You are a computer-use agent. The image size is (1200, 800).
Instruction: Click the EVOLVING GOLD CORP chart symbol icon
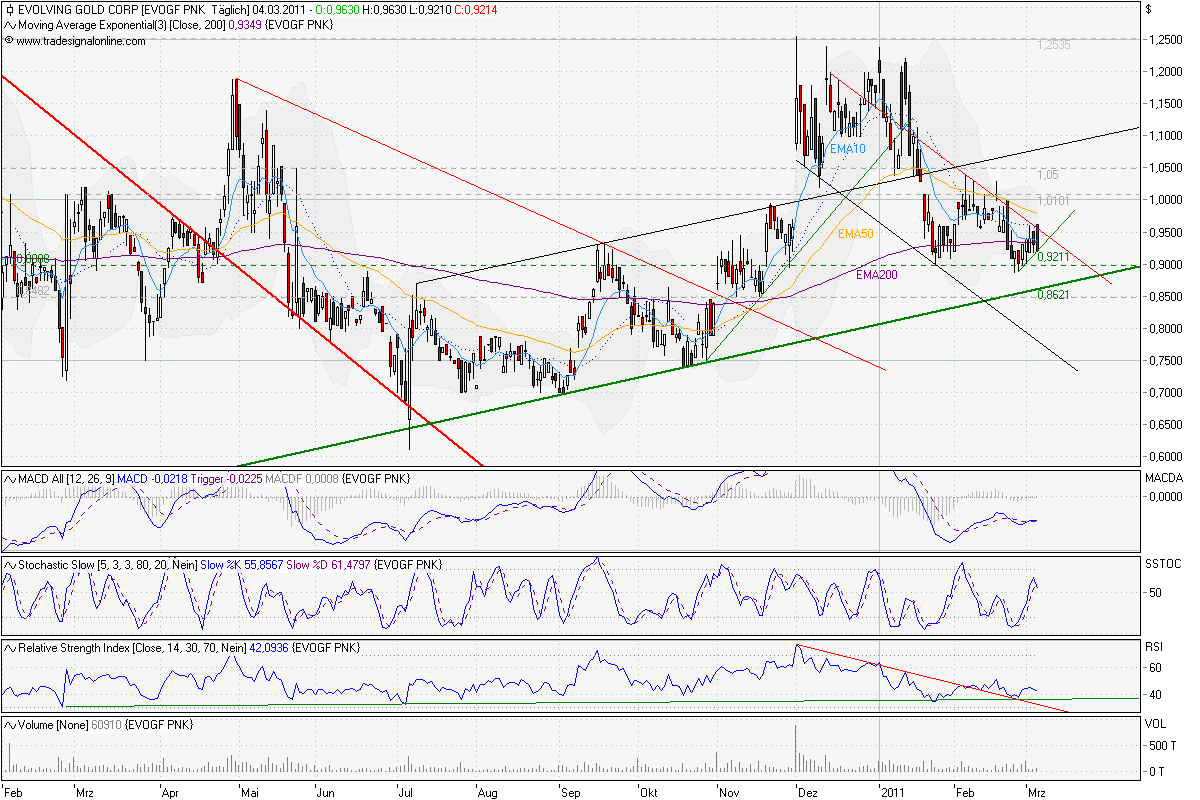pos(8,8)
